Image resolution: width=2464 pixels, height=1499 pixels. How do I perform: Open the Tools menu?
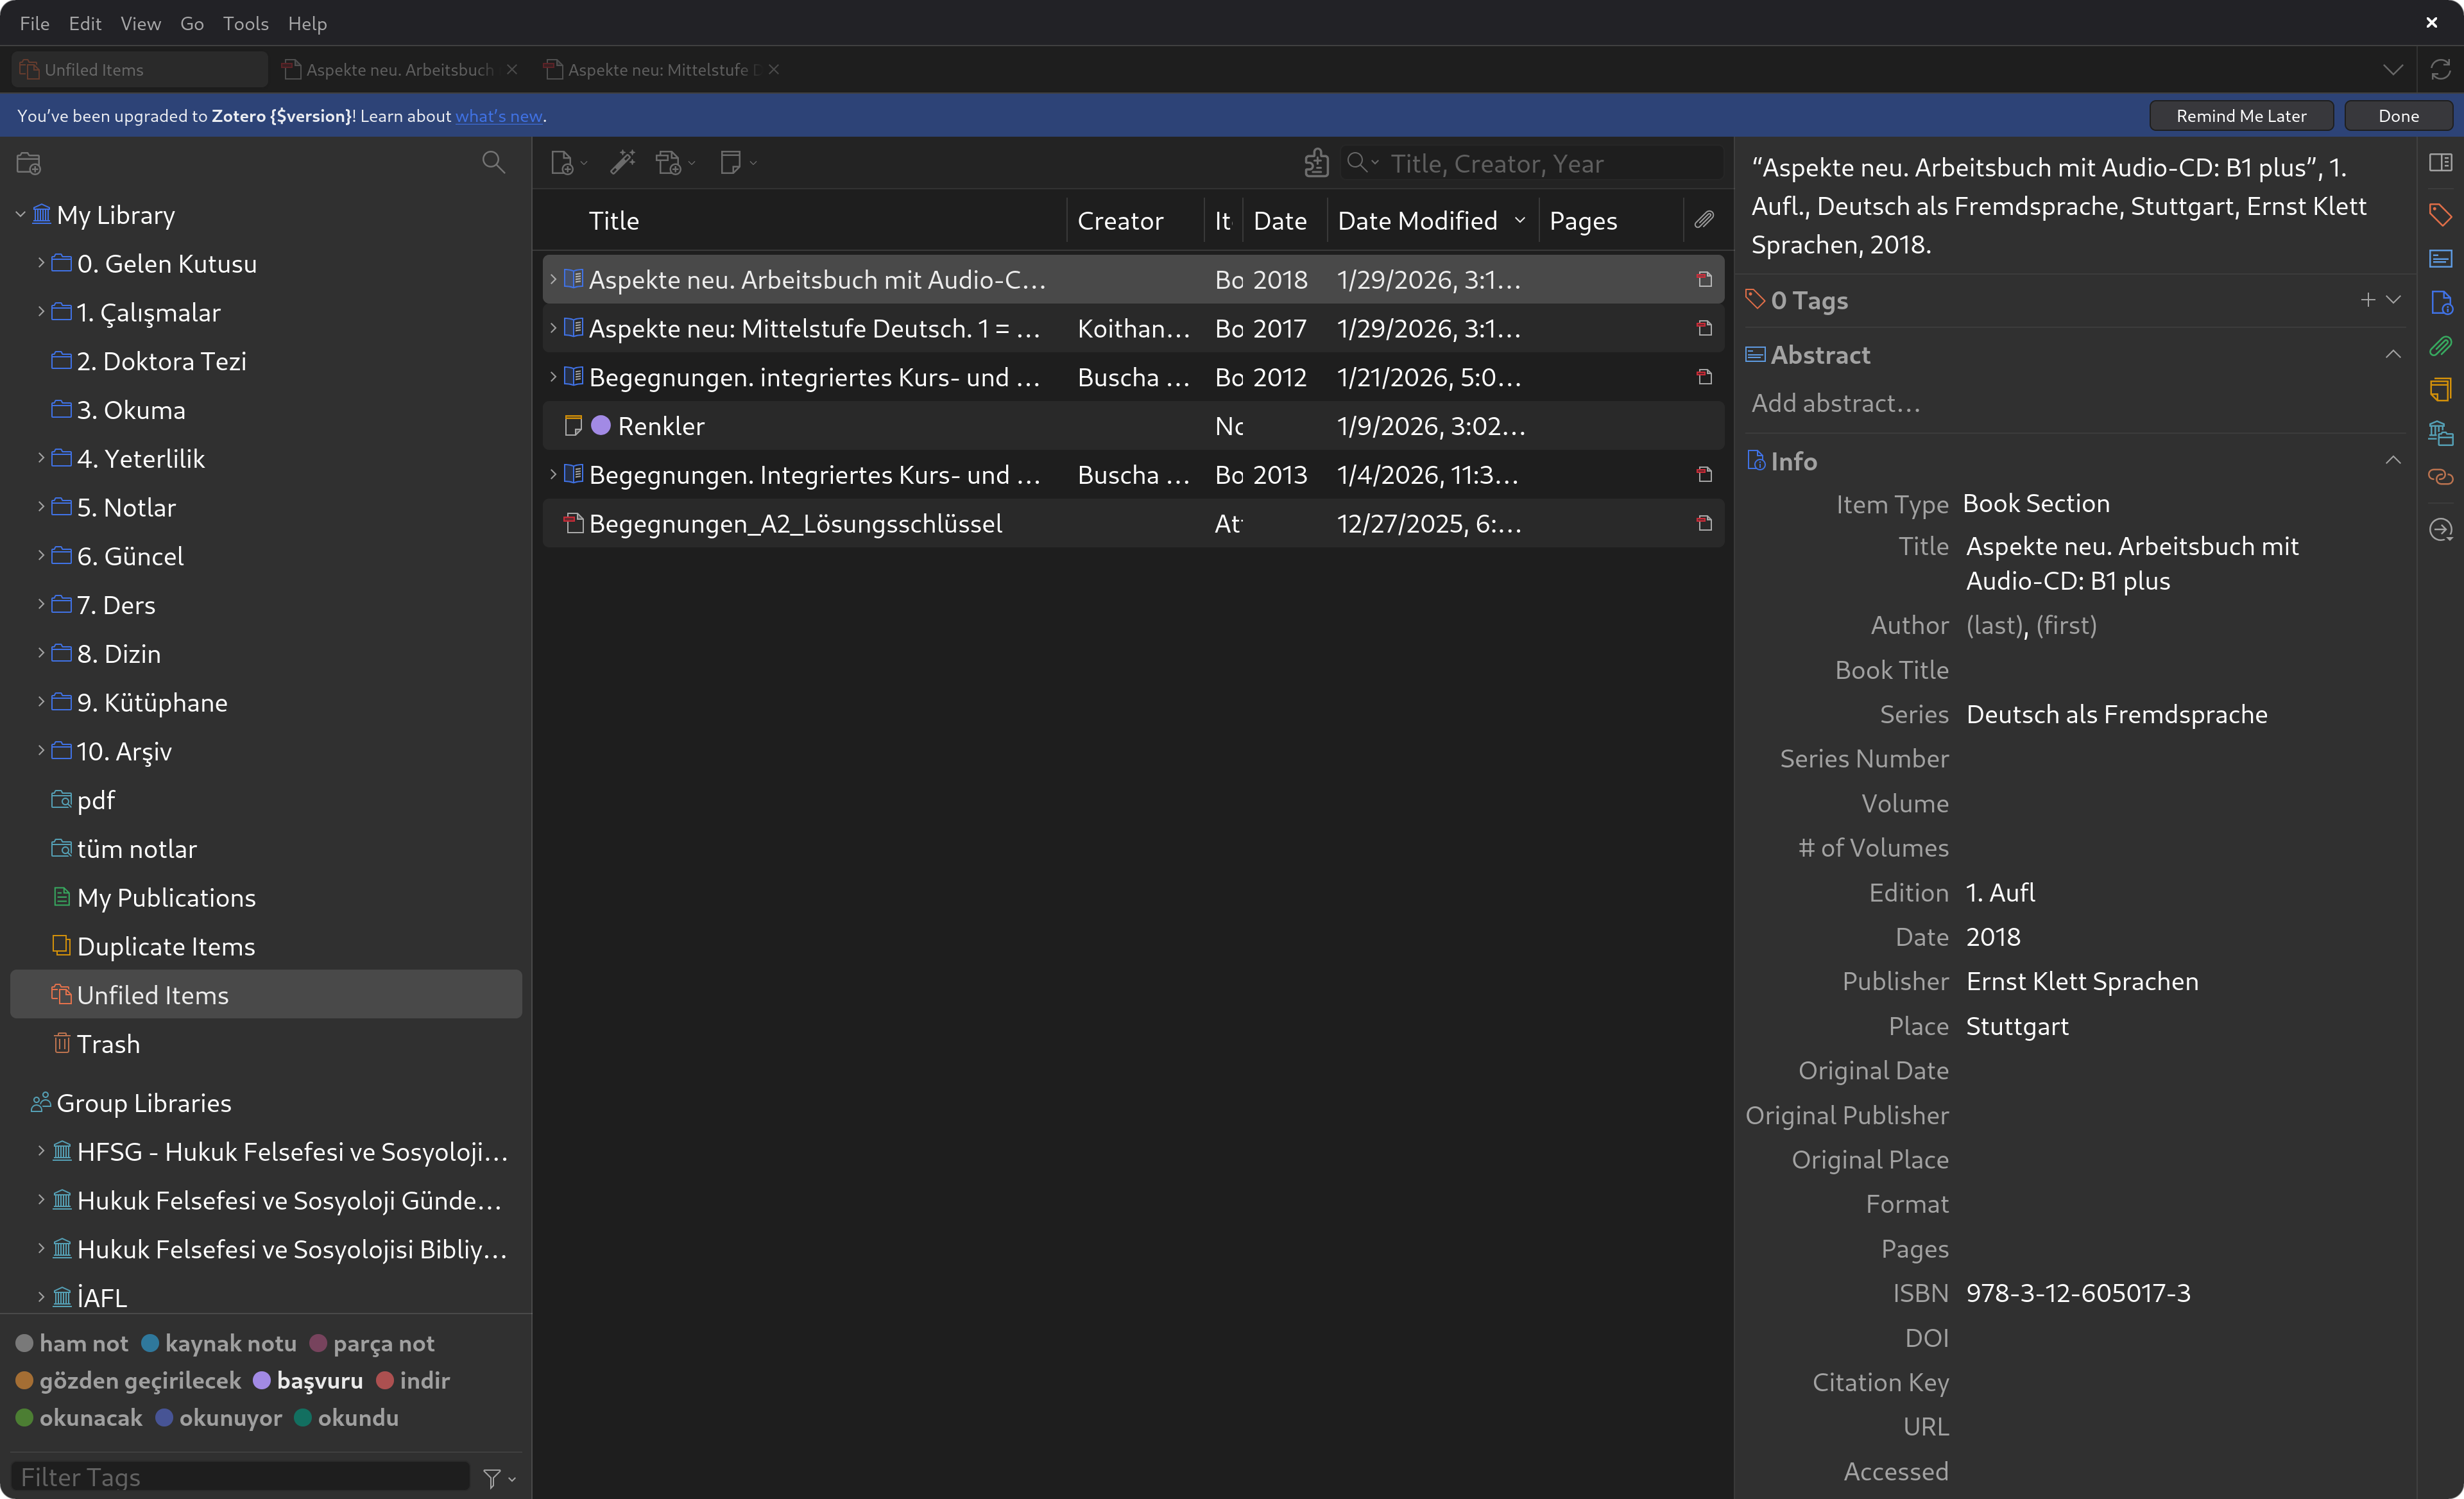tap(245, 23)
